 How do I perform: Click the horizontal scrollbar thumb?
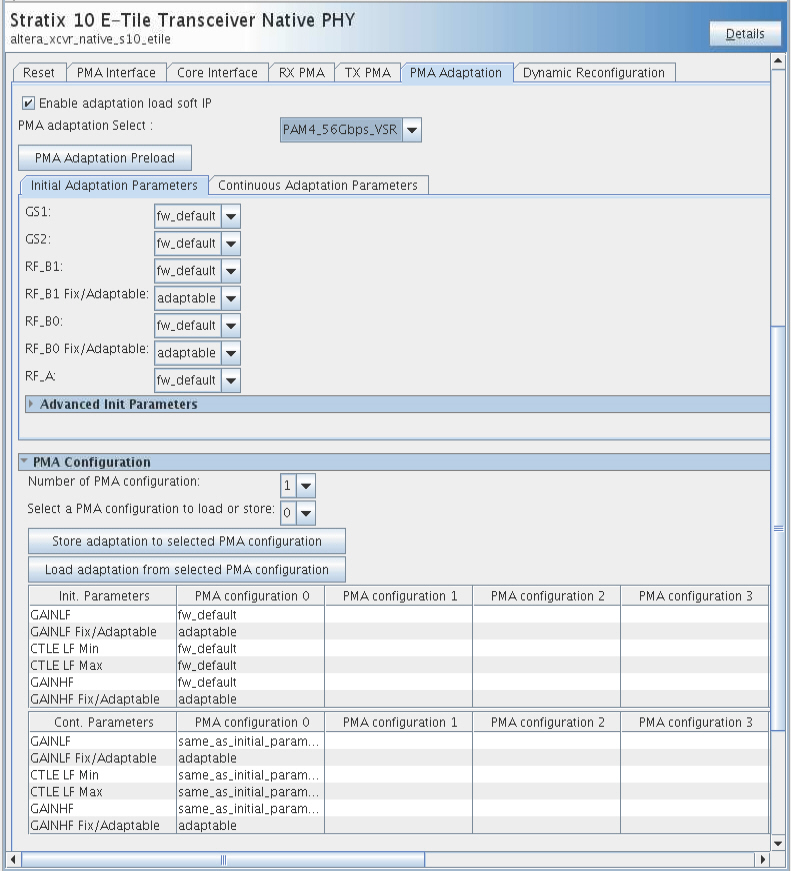point(223,859)
